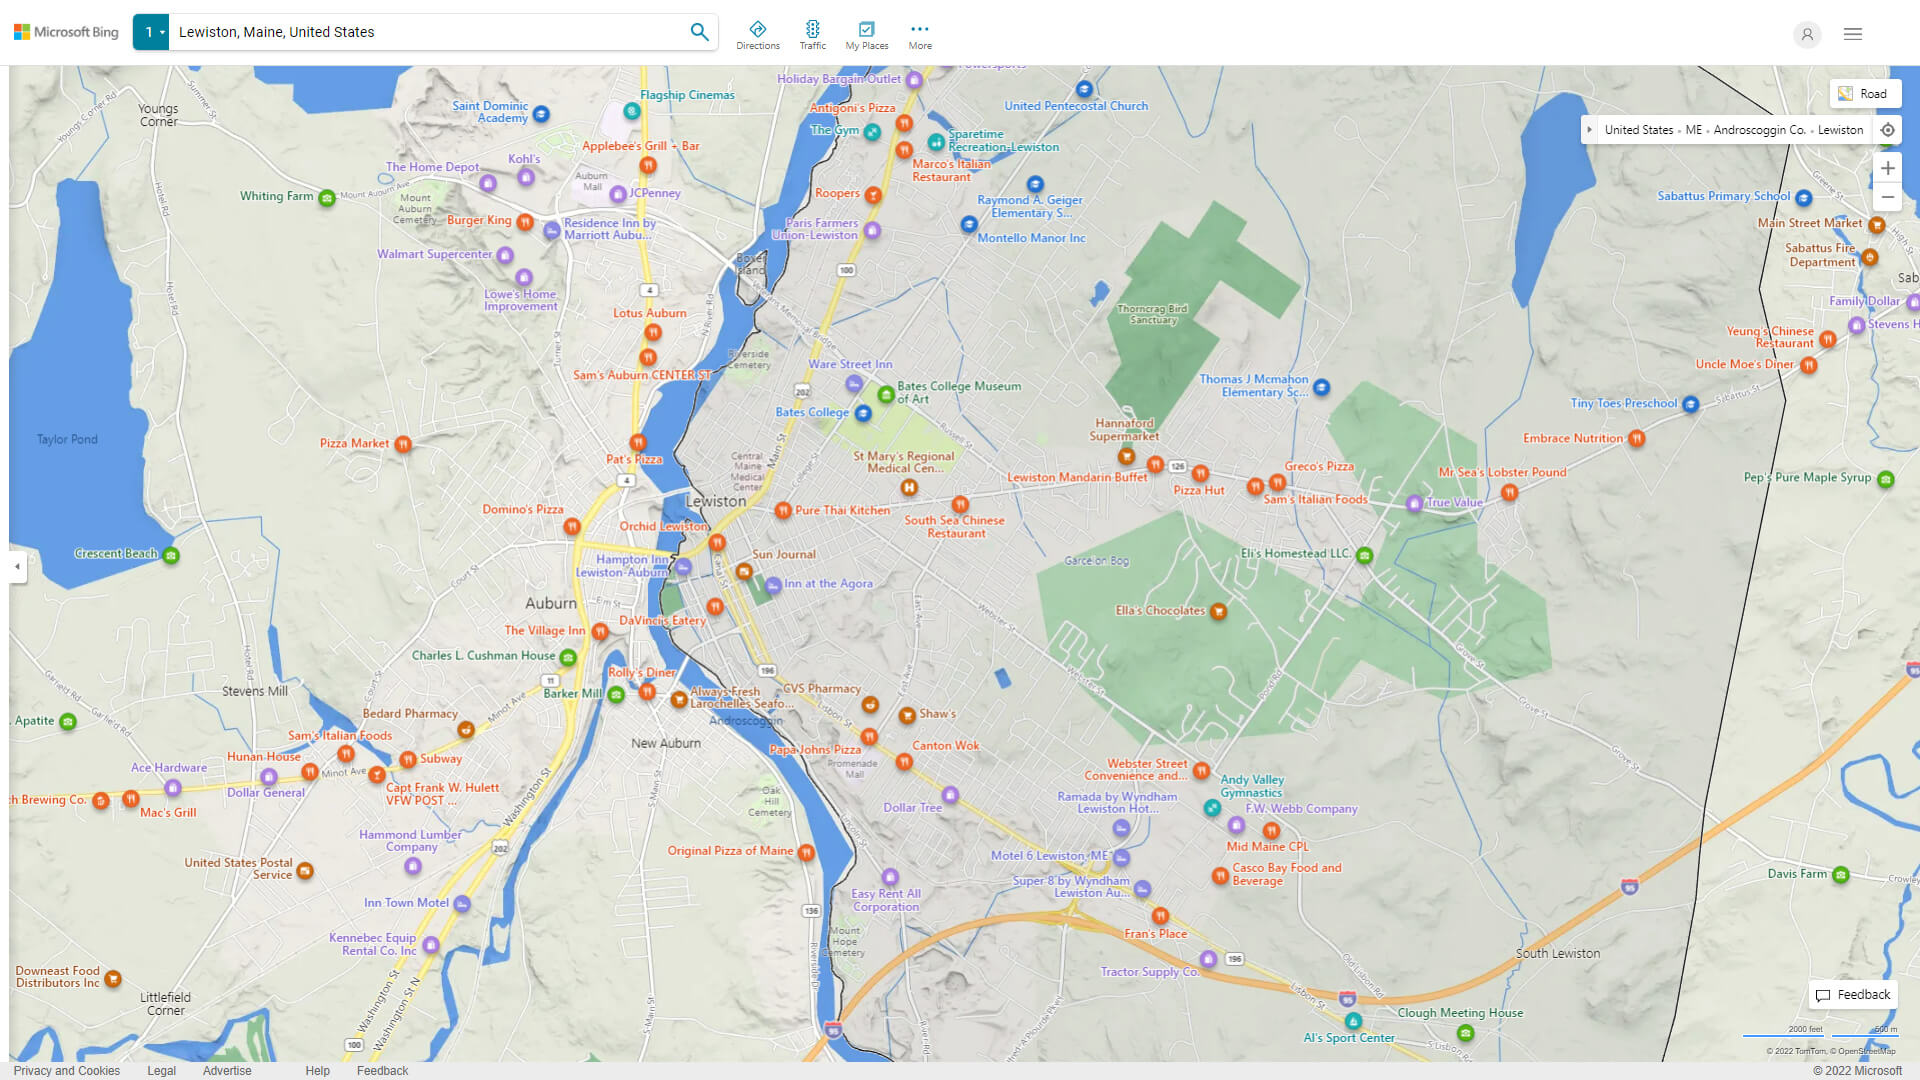Zoom in with the plus button
1920x1080 pixels.
pos(1887,168)
